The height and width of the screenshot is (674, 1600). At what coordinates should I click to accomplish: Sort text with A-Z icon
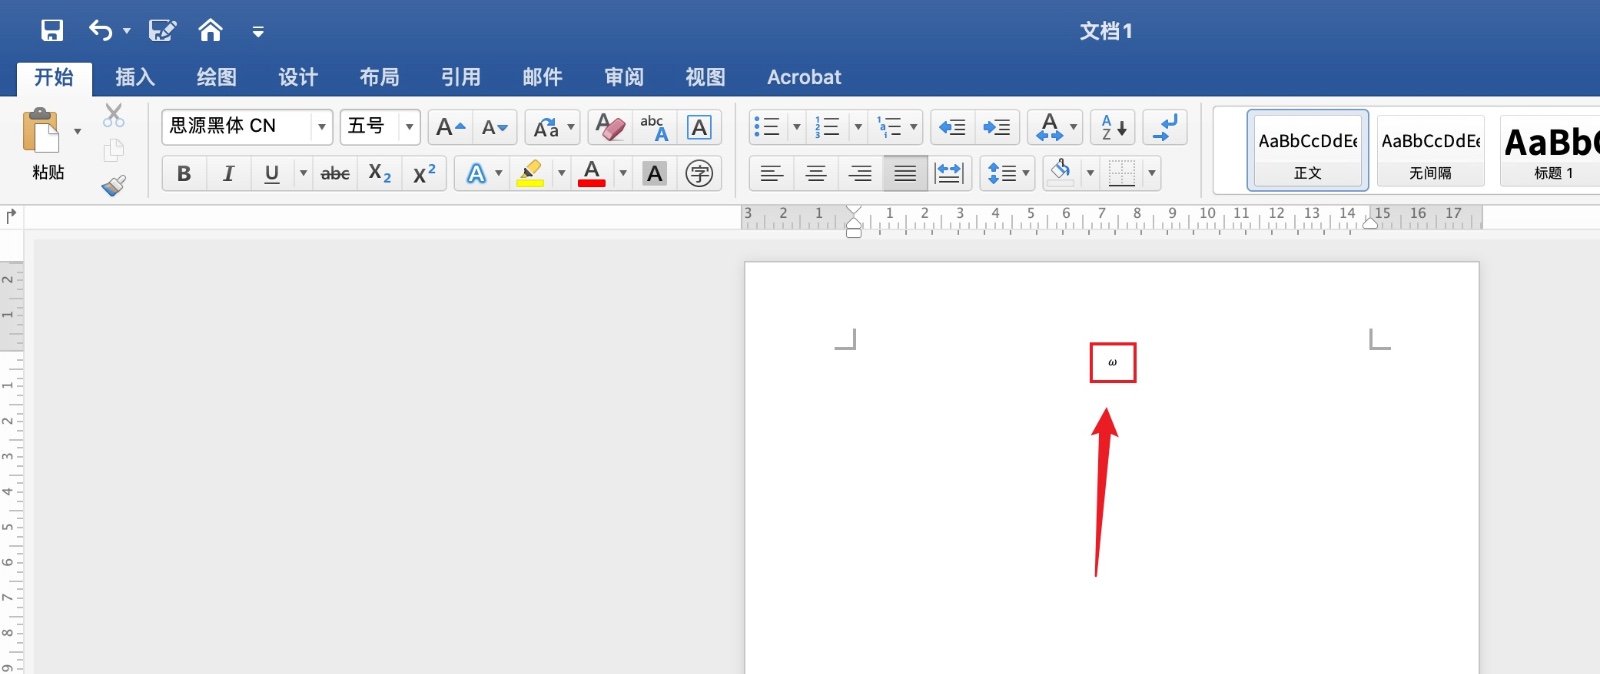(x=1113, y=127)
